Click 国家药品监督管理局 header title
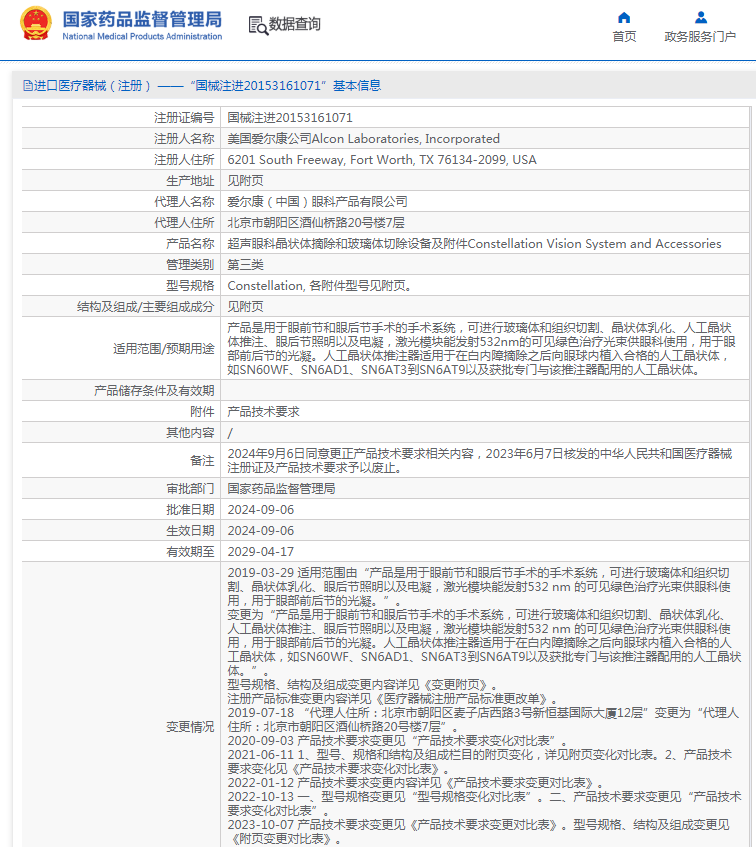This screenshot has height=847, width=756. pos(142,19)
